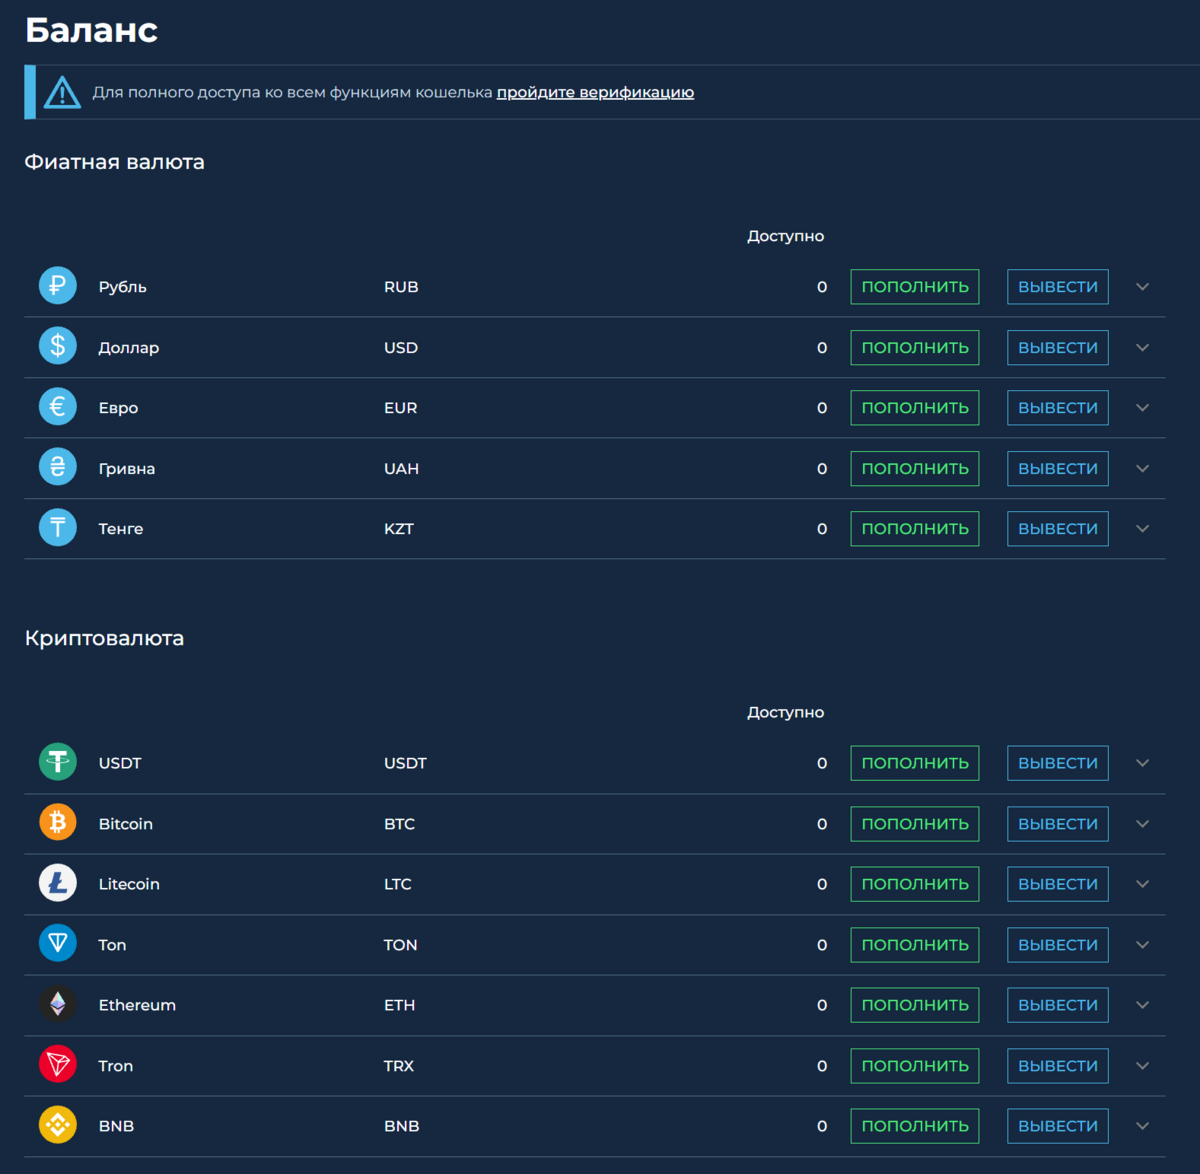The height and width of the screenshot is (1174, 1200).
Task: Deposit USDT using the ПОПОЛНИТЬ button
Action: [x=914, y=763]
